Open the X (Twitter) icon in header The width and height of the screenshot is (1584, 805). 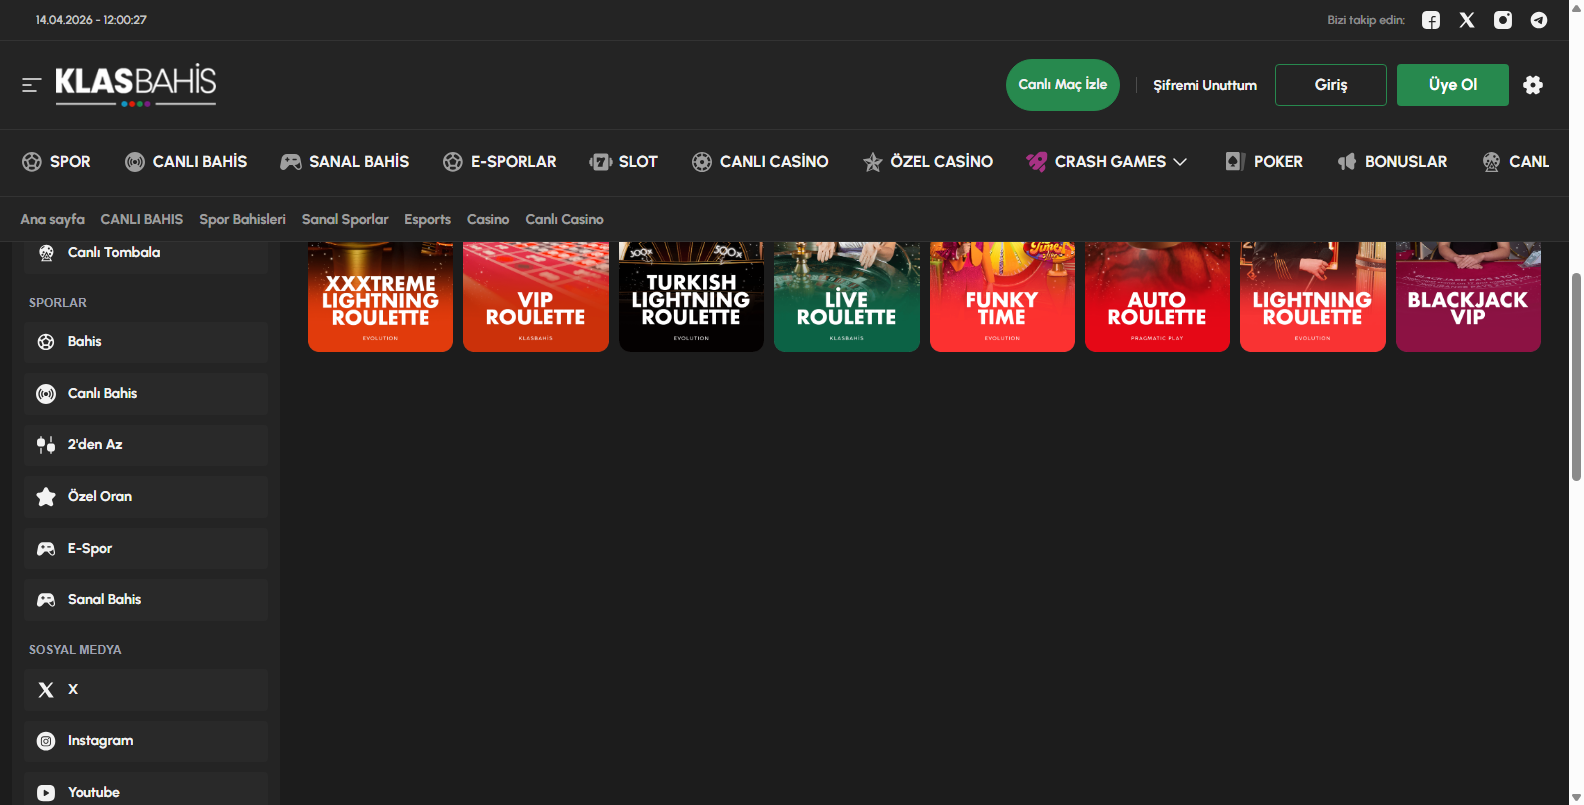coord(1467,20)
